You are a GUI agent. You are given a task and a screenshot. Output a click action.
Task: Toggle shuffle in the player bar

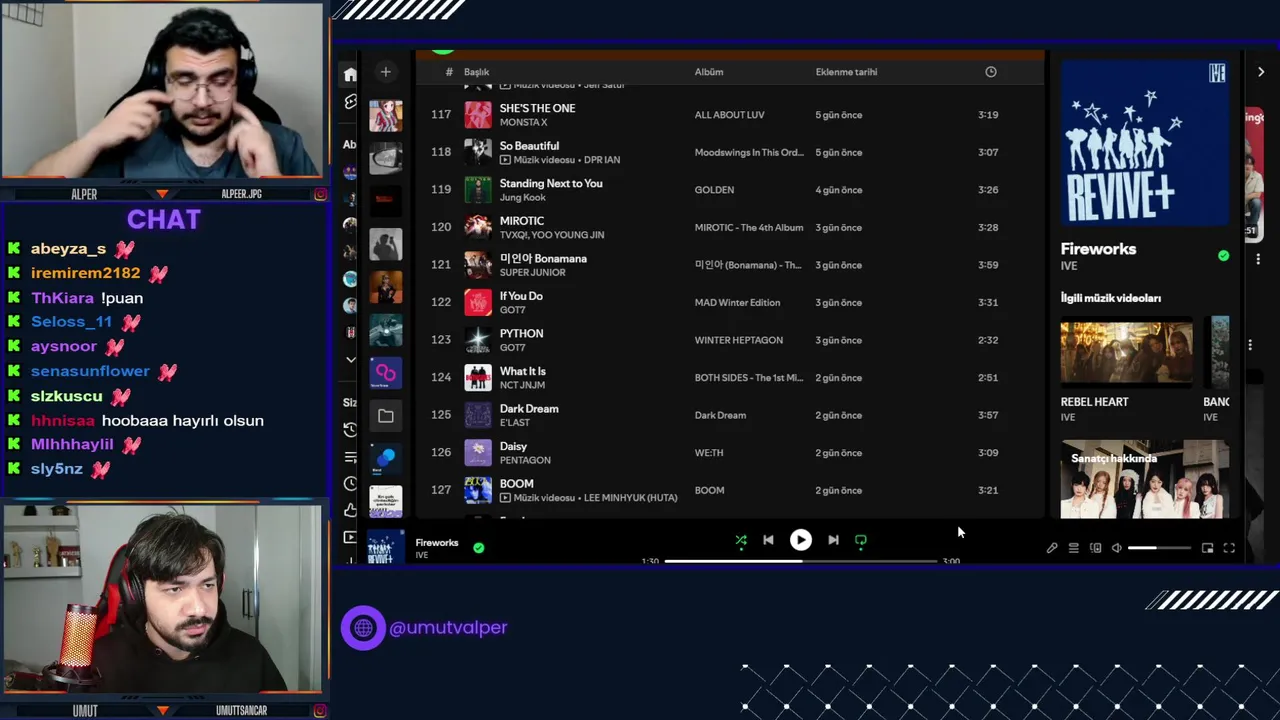point(741,540)
